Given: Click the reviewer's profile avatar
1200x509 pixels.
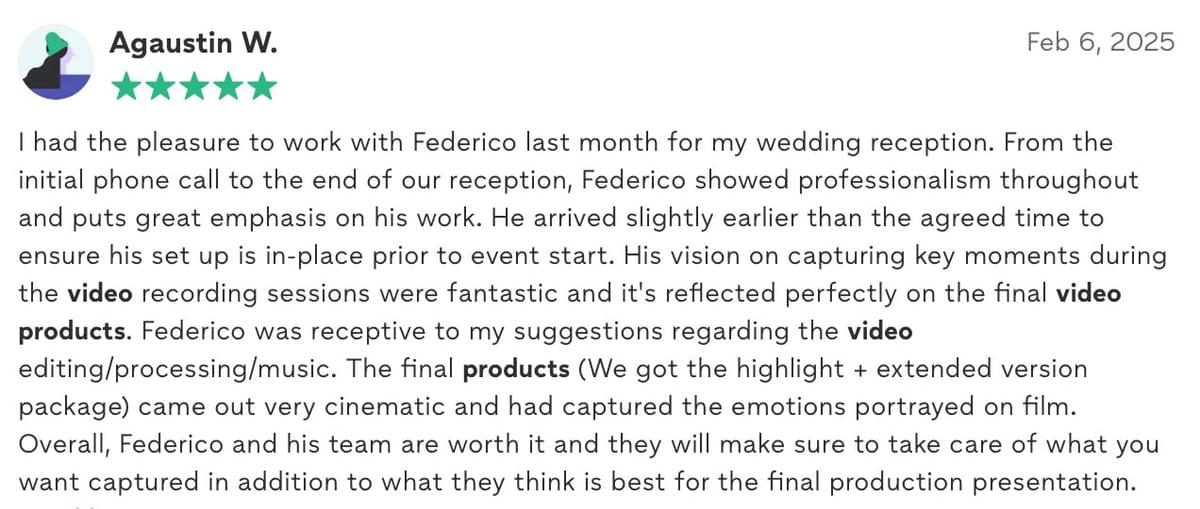Looking at the screenshot, I should [x=56, y=62].
